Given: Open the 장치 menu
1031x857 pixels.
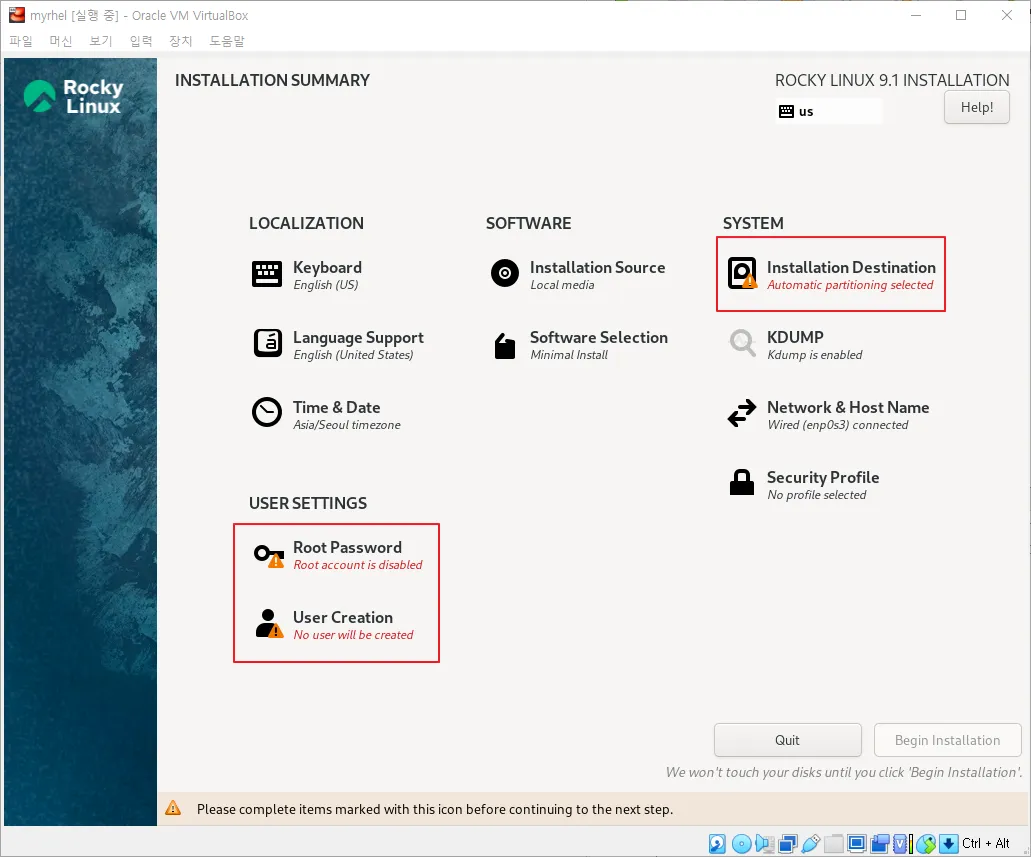Looking at the screenshot, I should [x=180, y=41].
